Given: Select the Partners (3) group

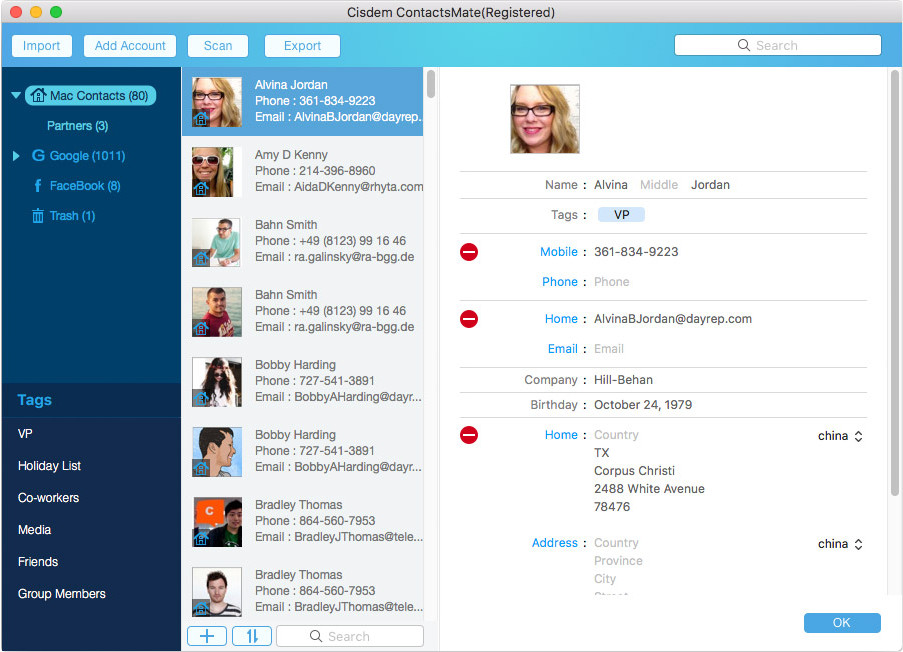Looking at the screenshot, I should (77, 126).
